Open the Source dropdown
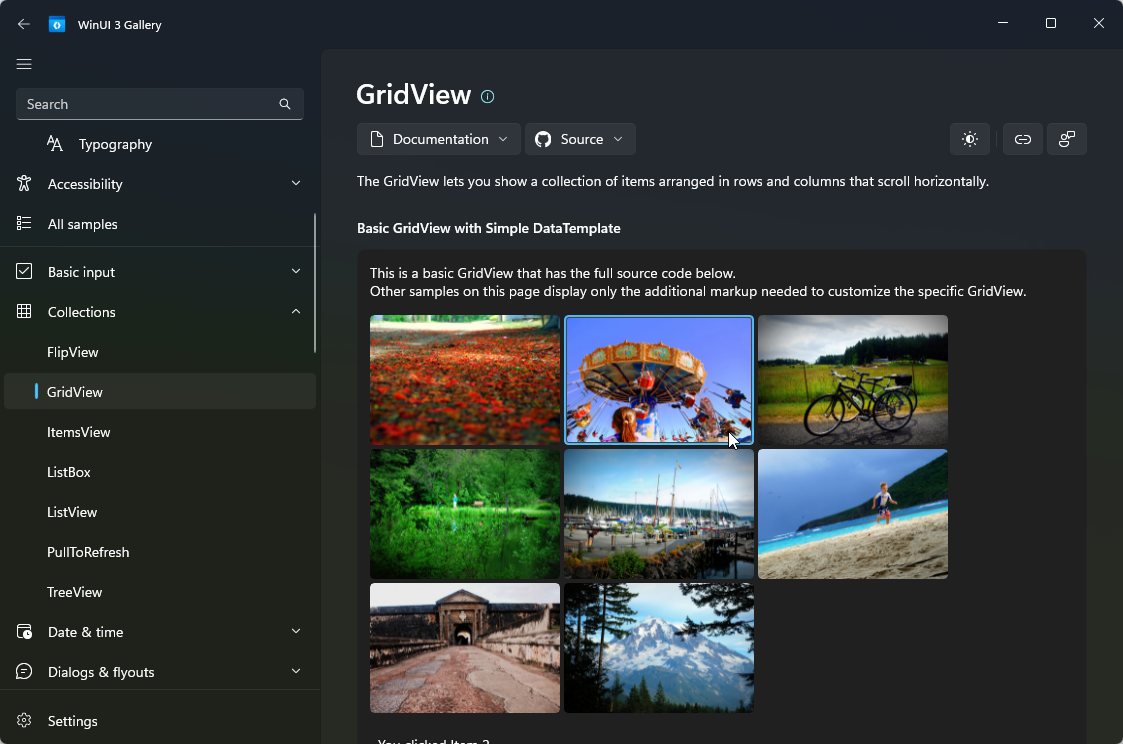This screenshot has height=744, width=1123. coord(580,139)
